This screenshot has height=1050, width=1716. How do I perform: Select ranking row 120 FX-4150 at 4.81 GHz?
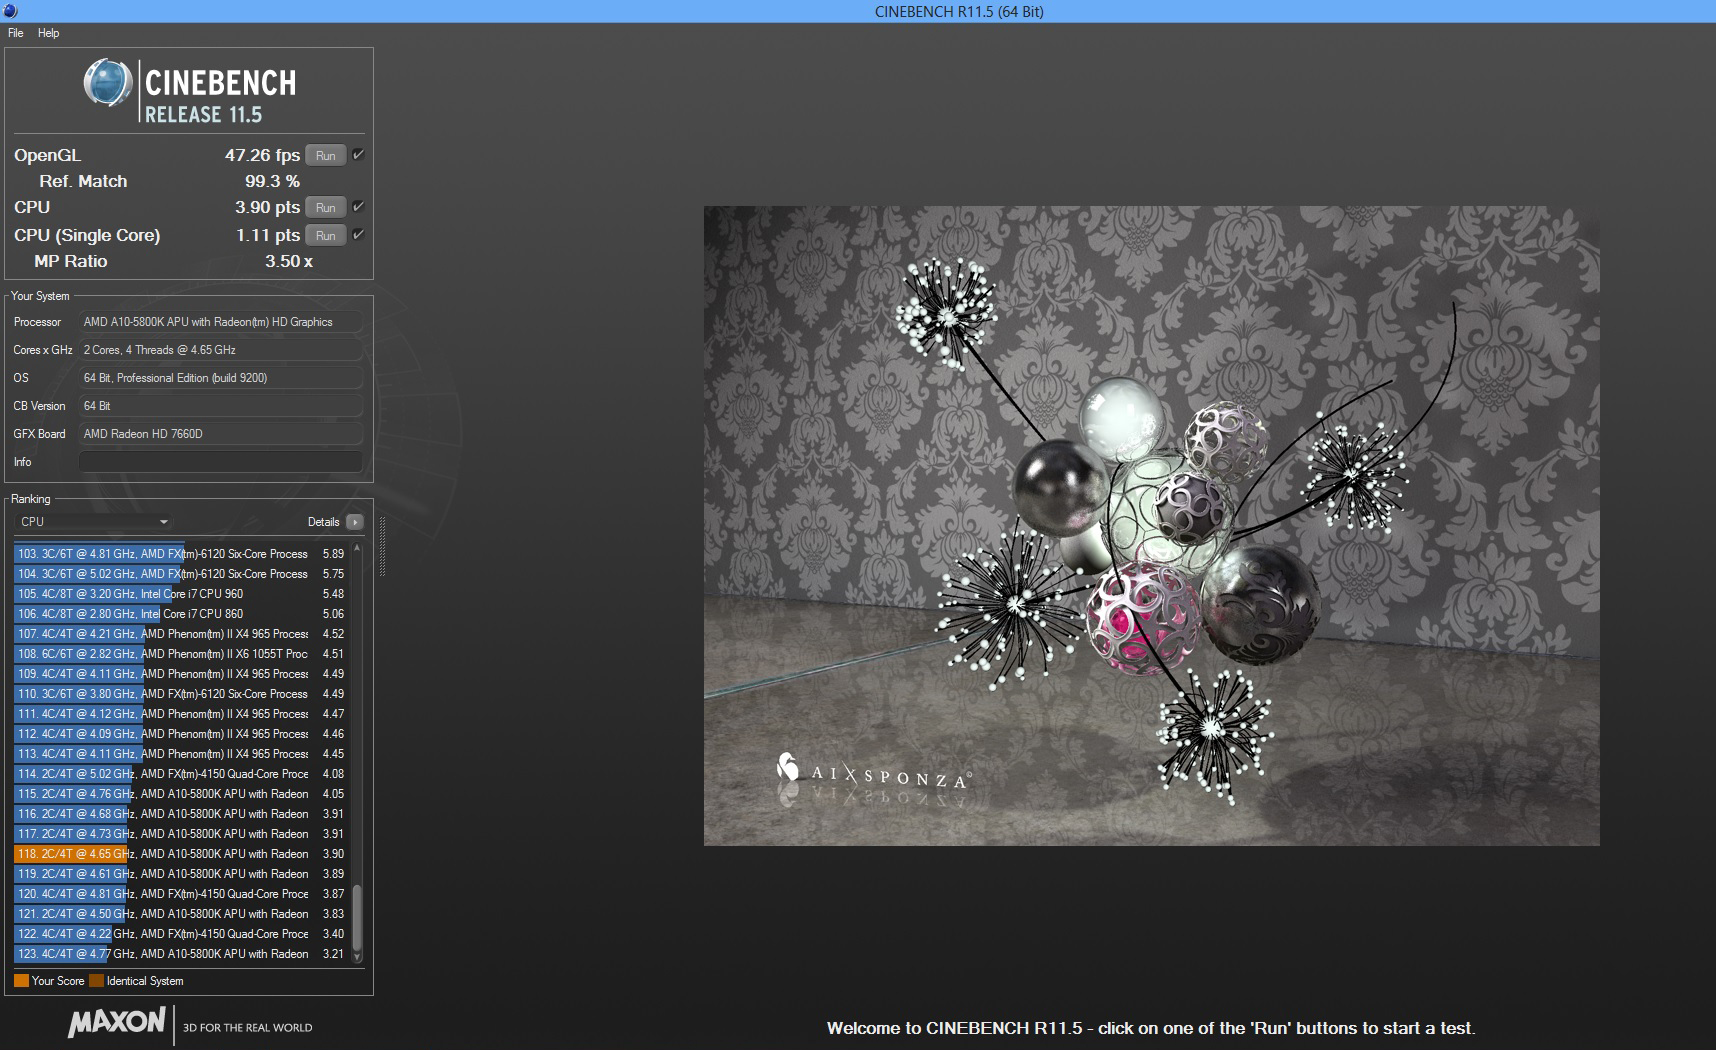click(181, 894)
